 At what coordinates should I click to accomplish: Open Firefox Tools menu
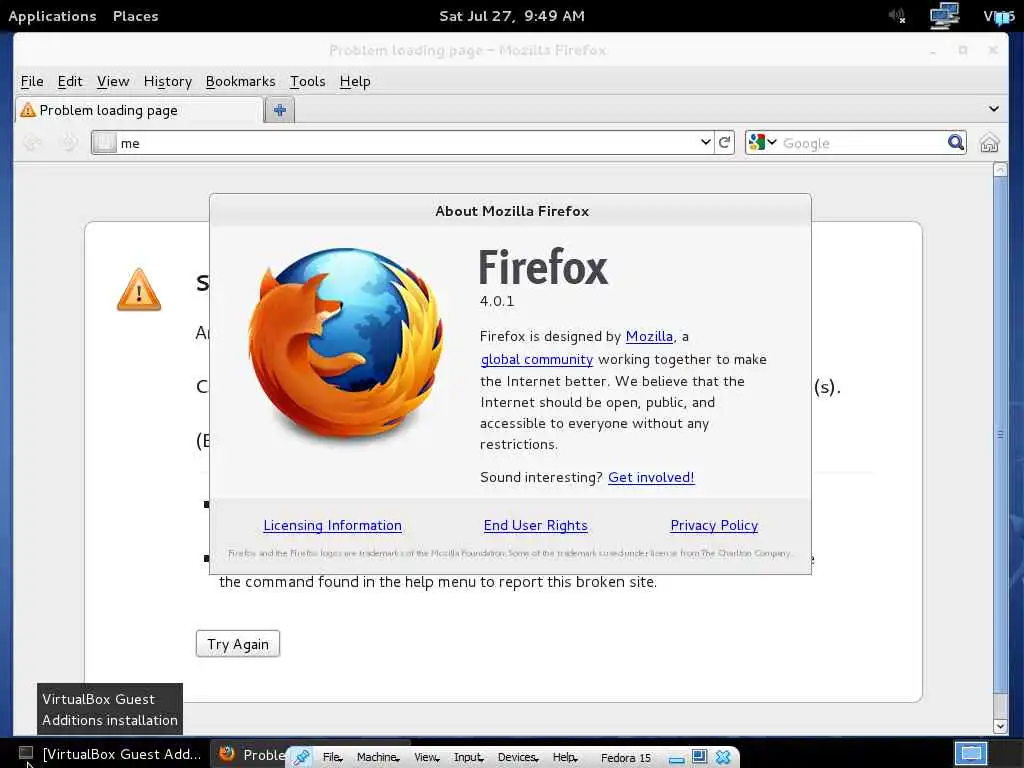(x=308, y=81)
